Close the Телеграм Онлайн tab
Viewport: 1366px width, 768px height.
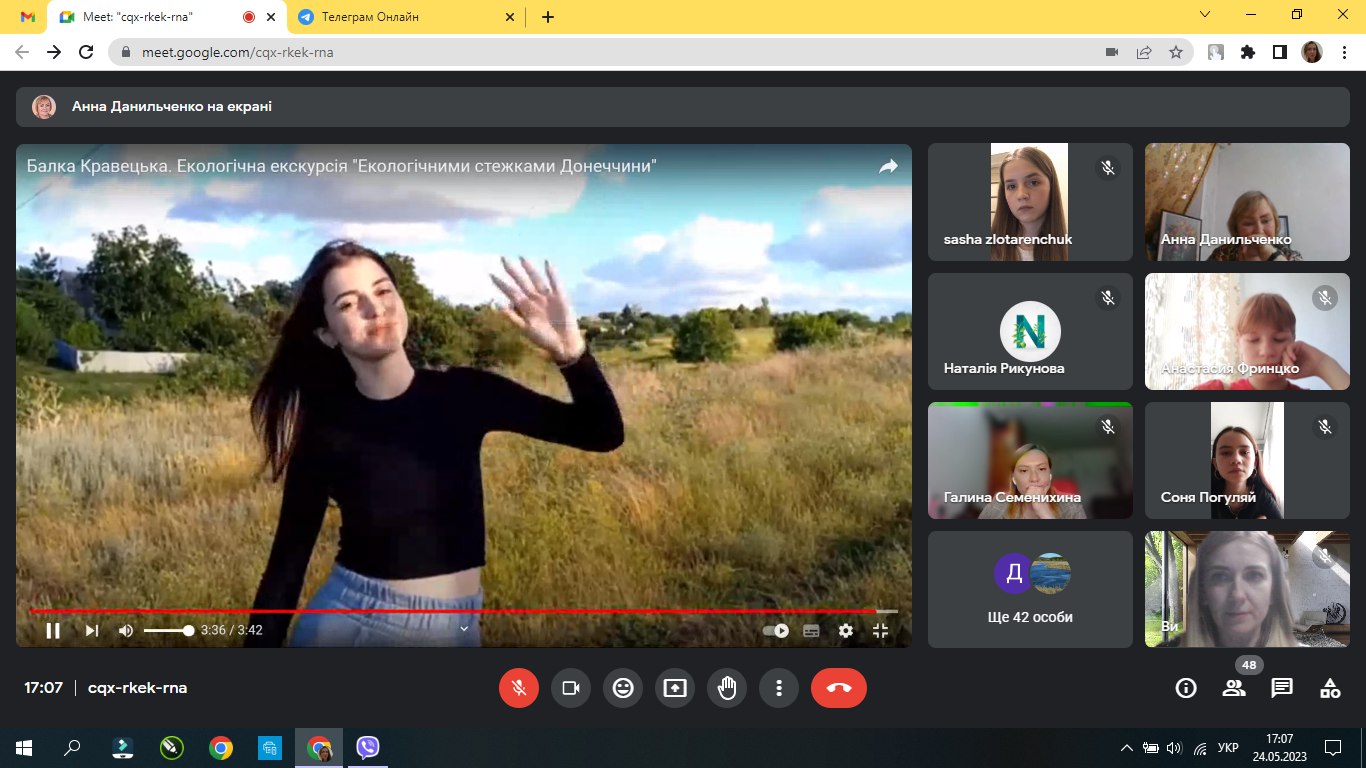pos(510,17)
